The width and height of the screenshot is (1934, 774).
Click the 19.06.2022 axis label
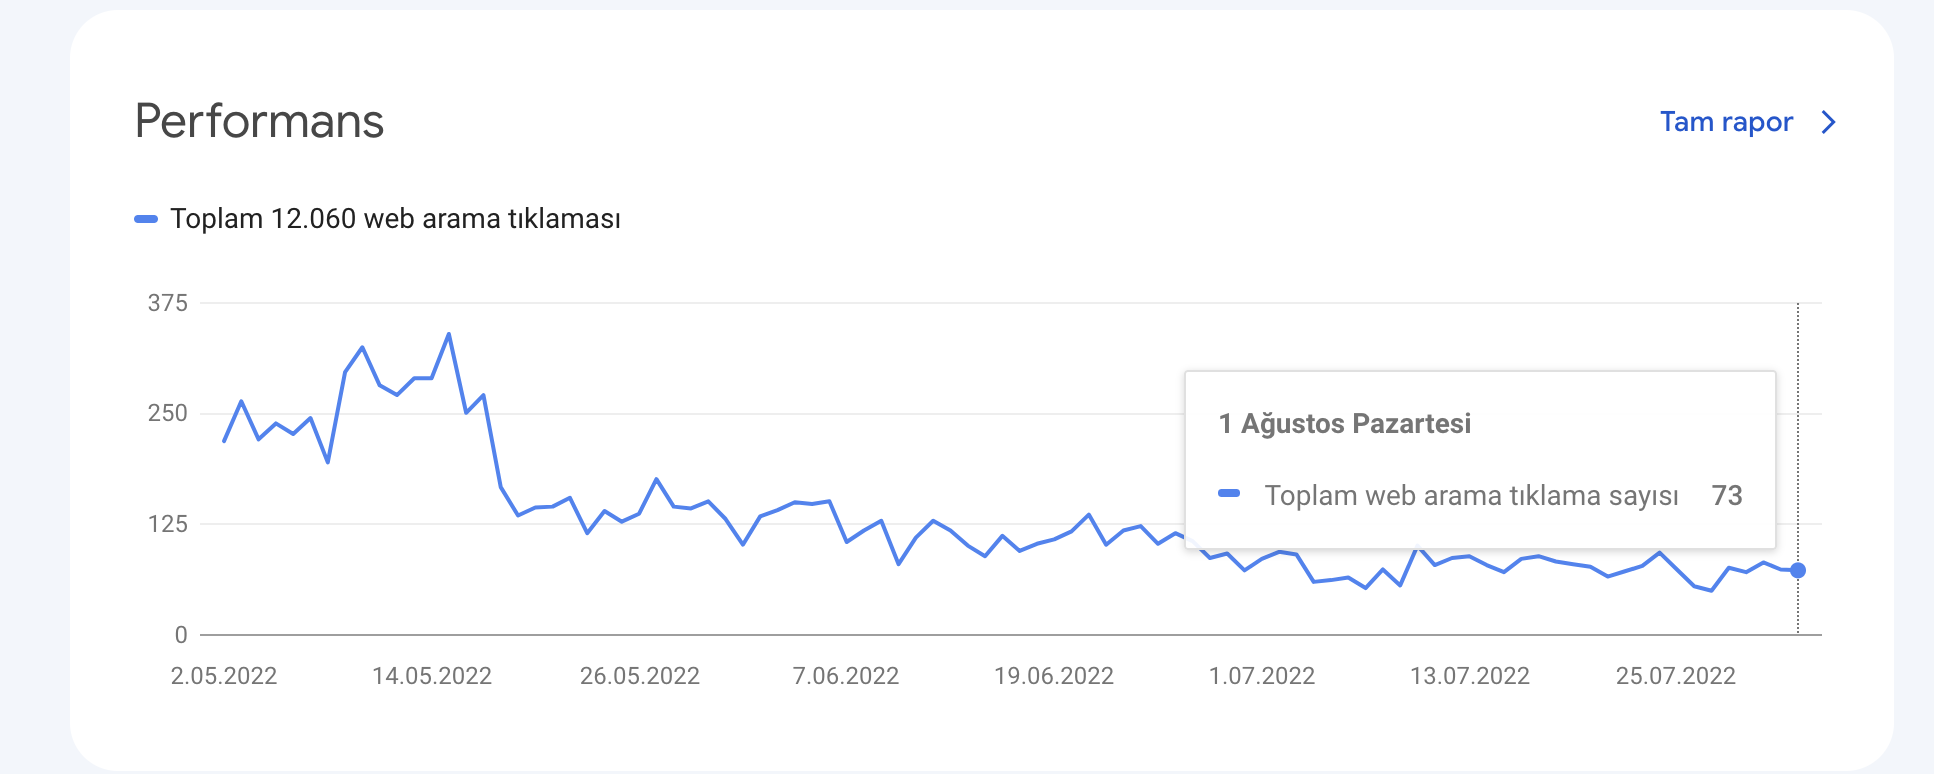click(1054, 676)
